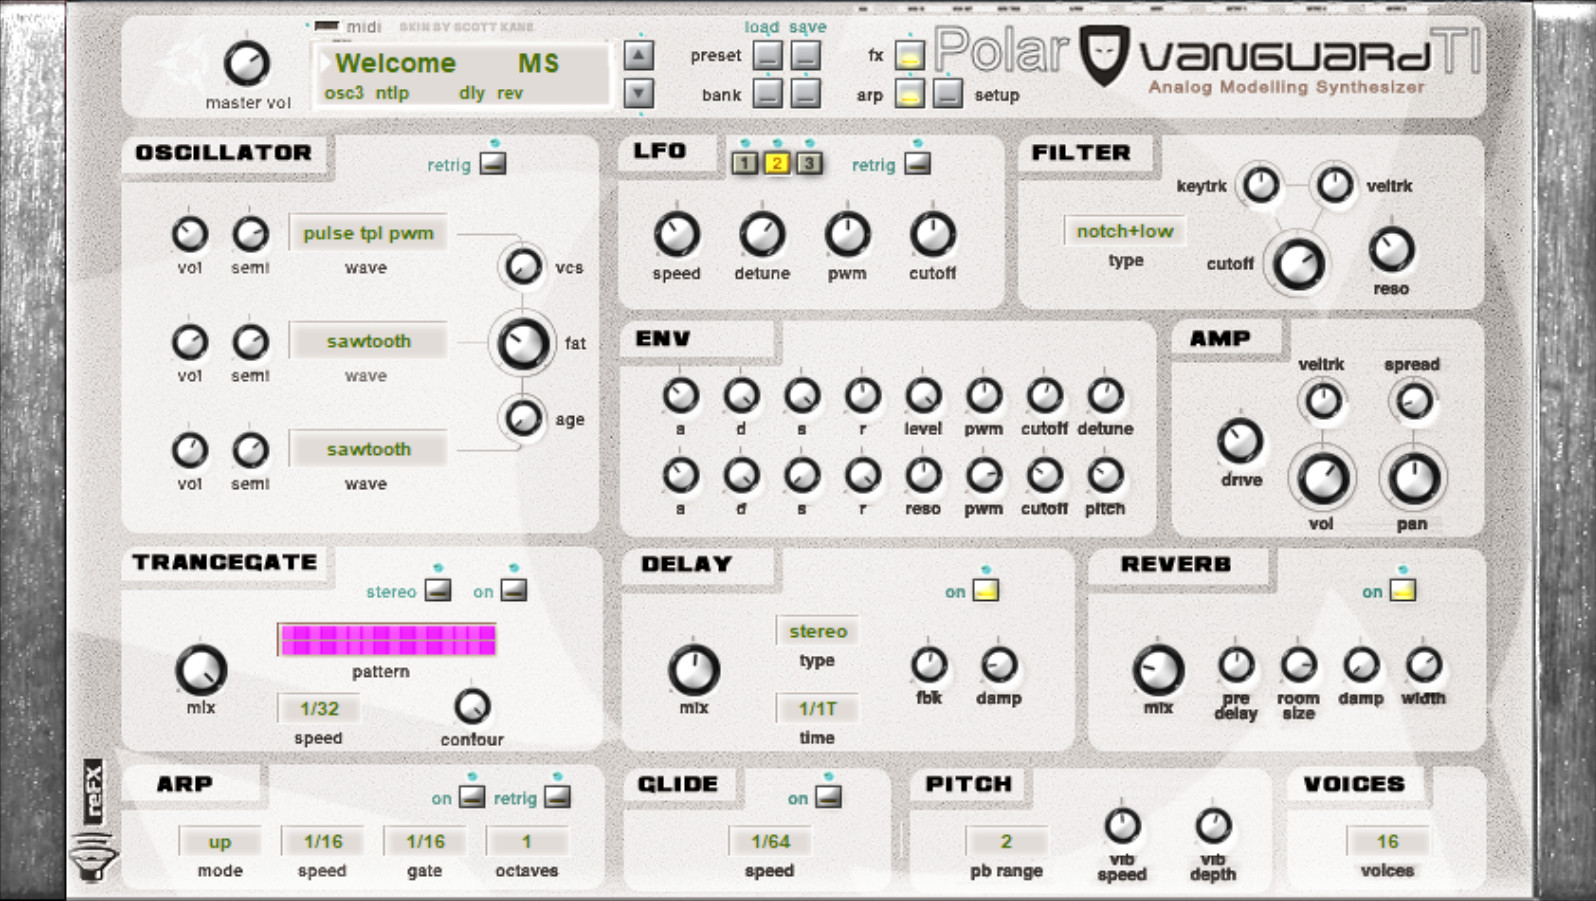Click the trancegate contour knob
Image resolution: width=1596 pixels, height=901 pixels.
[x=472, y=707]
